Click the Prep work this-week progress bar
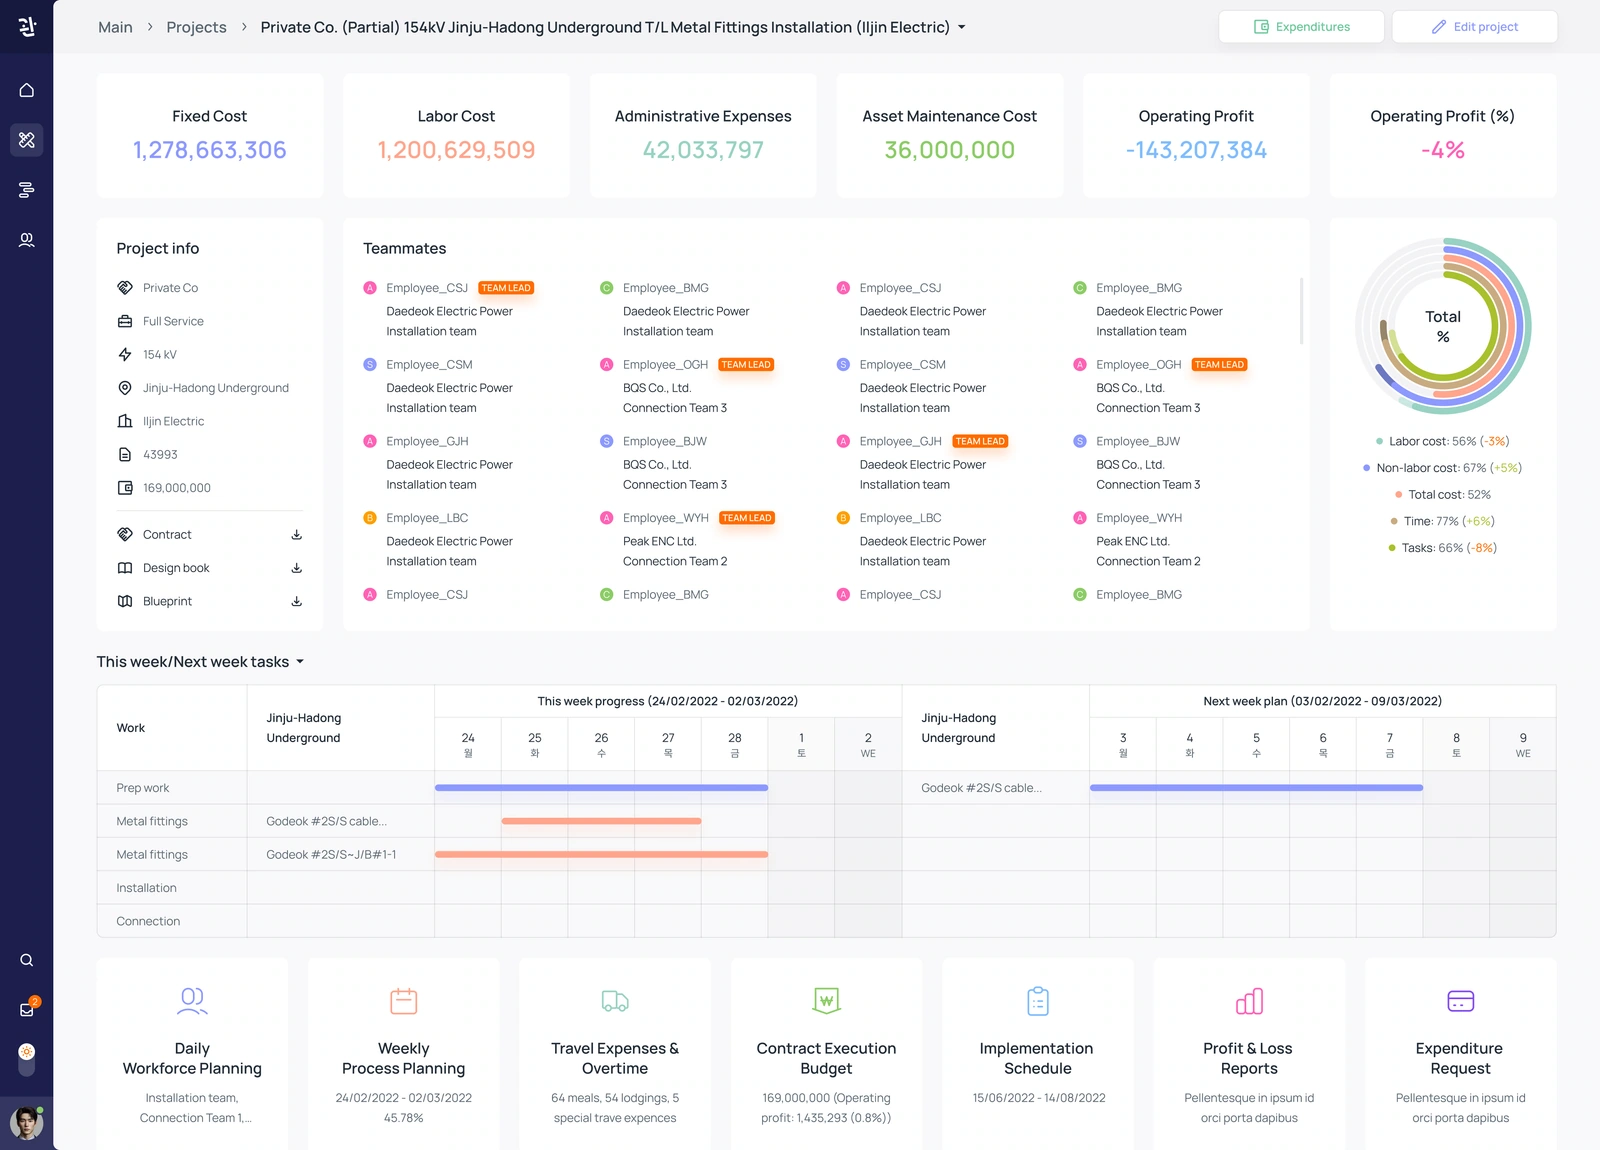The width and height of the screenshot is (1600, 1150). pyautogui.click(x=601, y=788)
